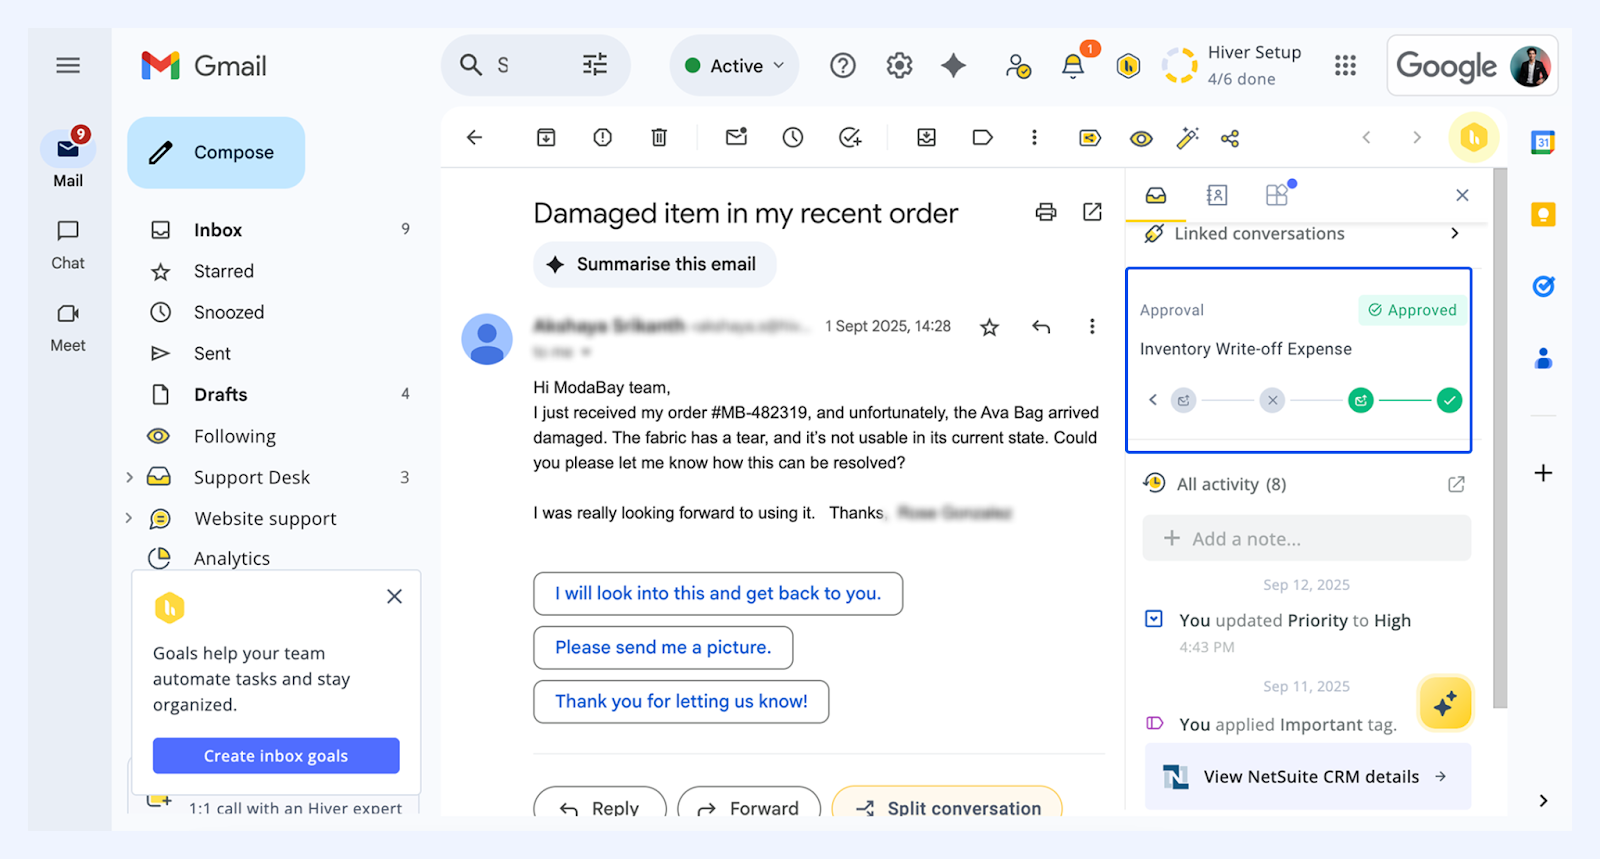Snooze this conversation
1600x859 pixels.
(793, 138)
